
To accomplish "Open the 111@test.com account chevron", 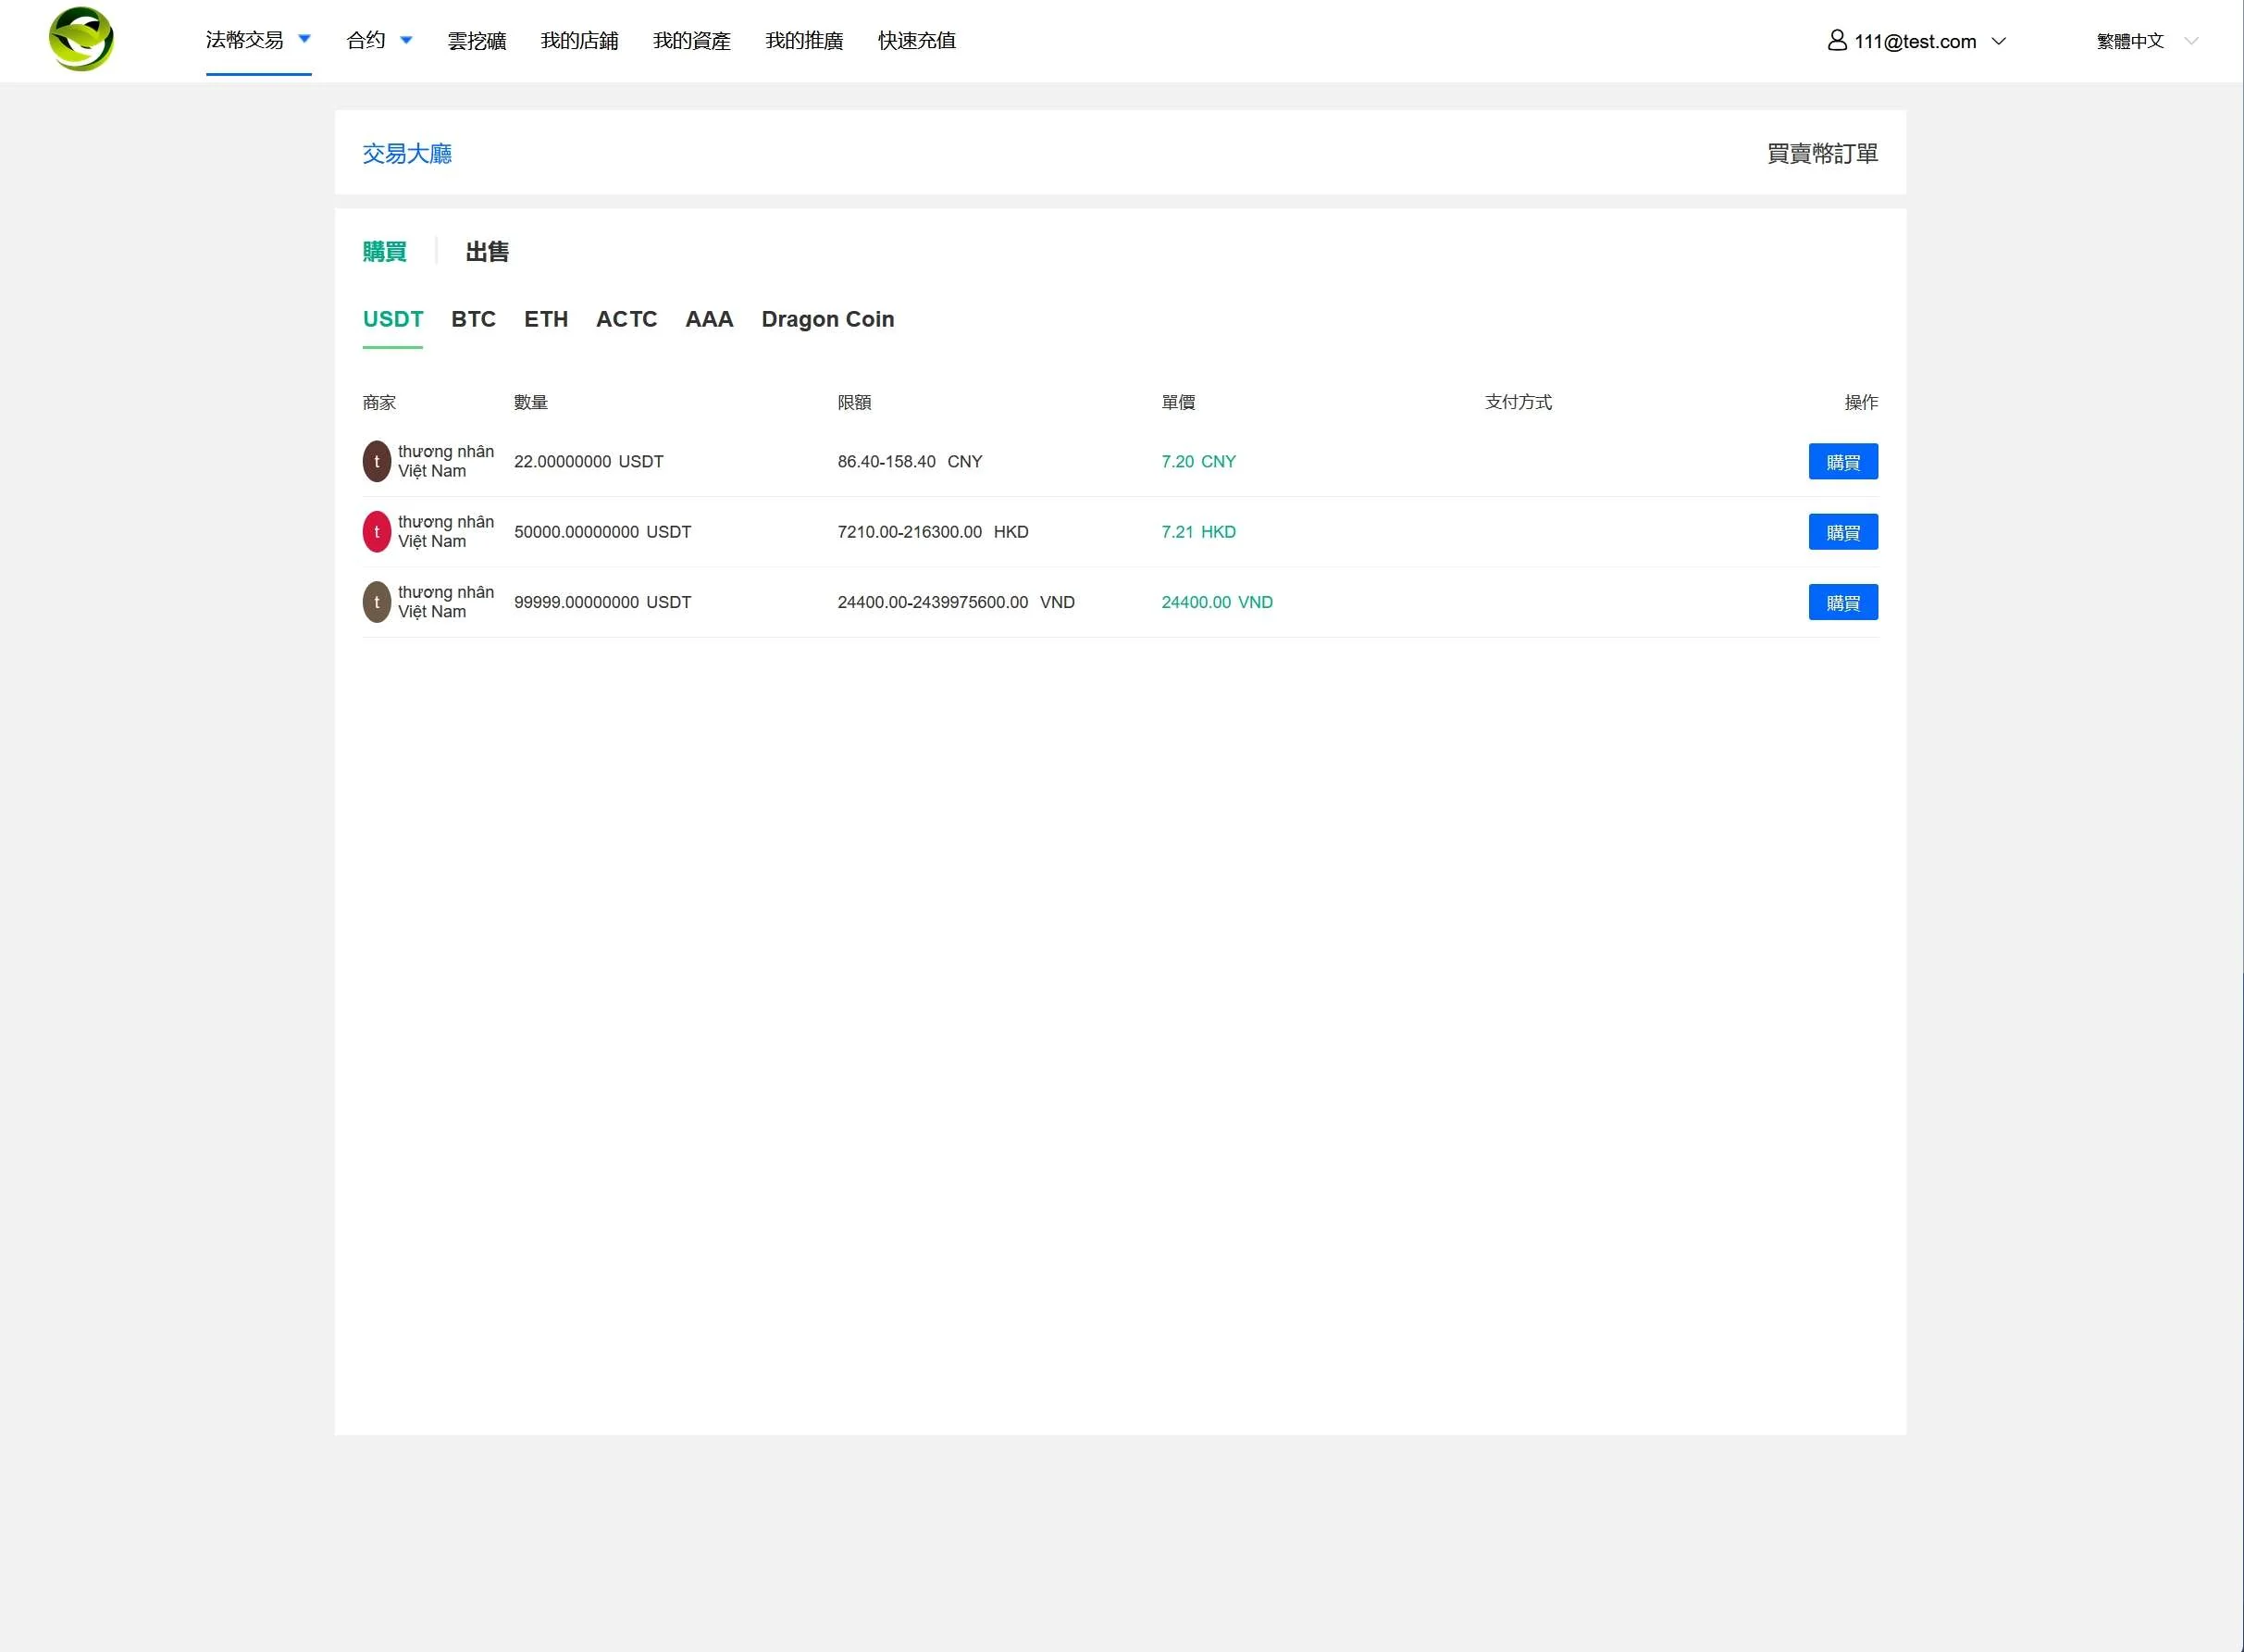I will [x=1998, y=41].
